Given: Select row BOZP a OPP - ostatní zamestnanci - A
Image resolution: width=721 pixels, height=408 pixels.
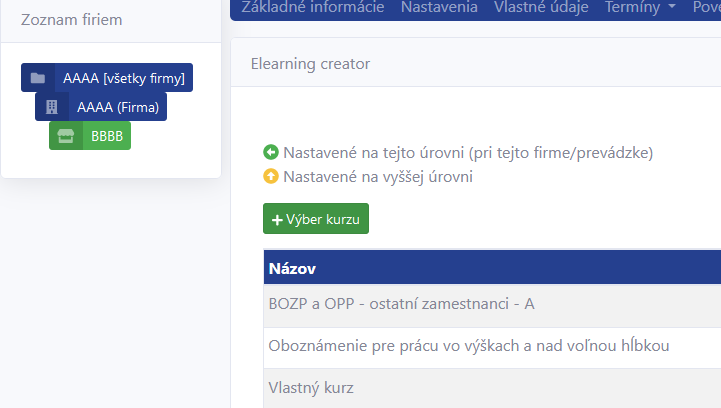Looking at the screenshot, I should tap(492, 304).
